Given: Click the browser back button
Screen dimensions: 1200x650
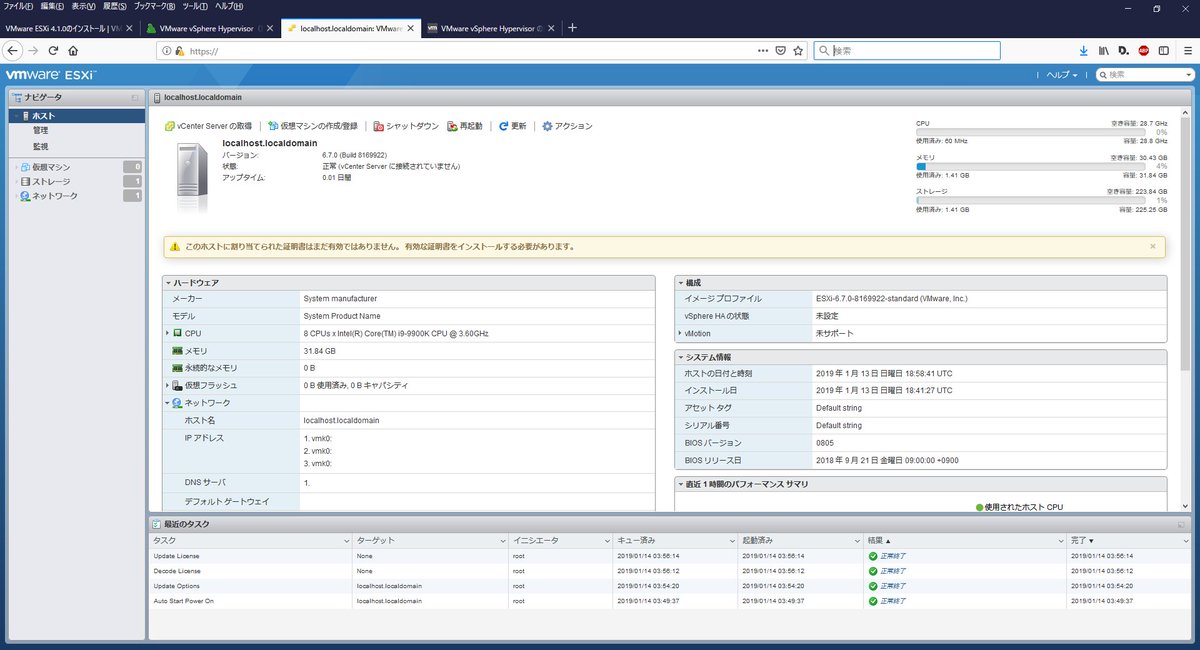Looking at the screenshot, I should click(14, 50).
